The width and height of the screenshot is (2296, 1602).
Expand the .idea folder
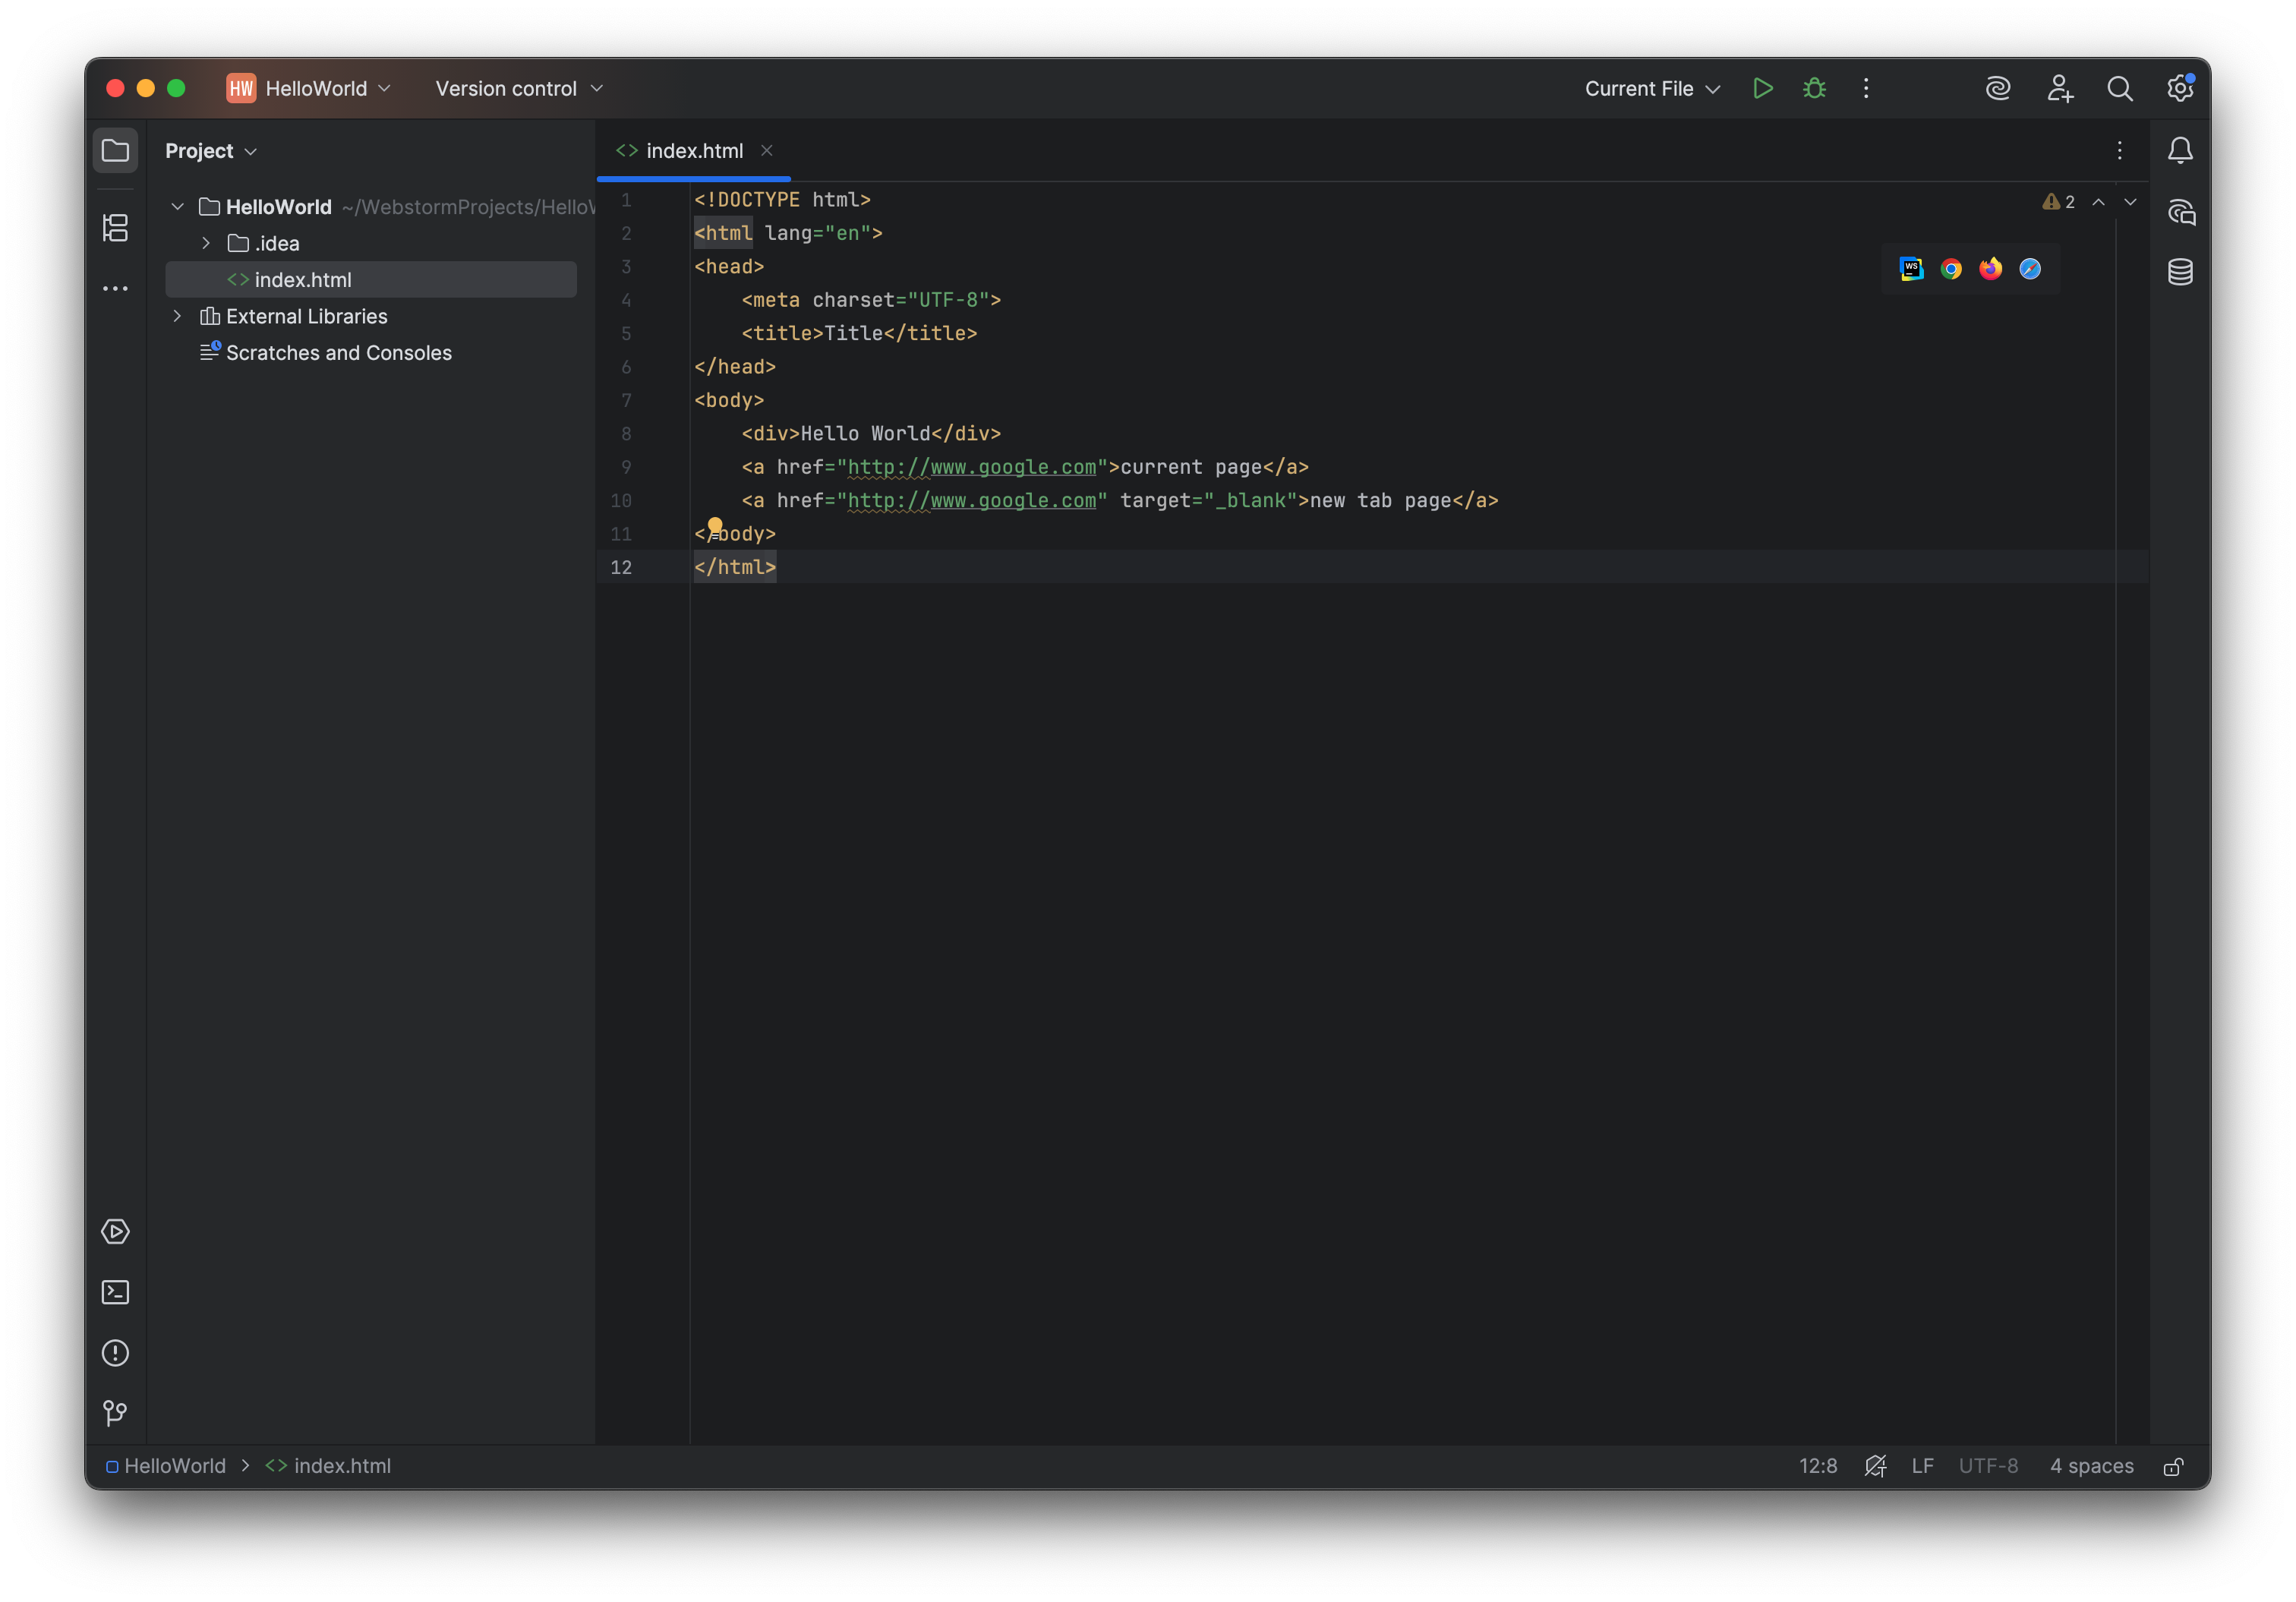207,243
